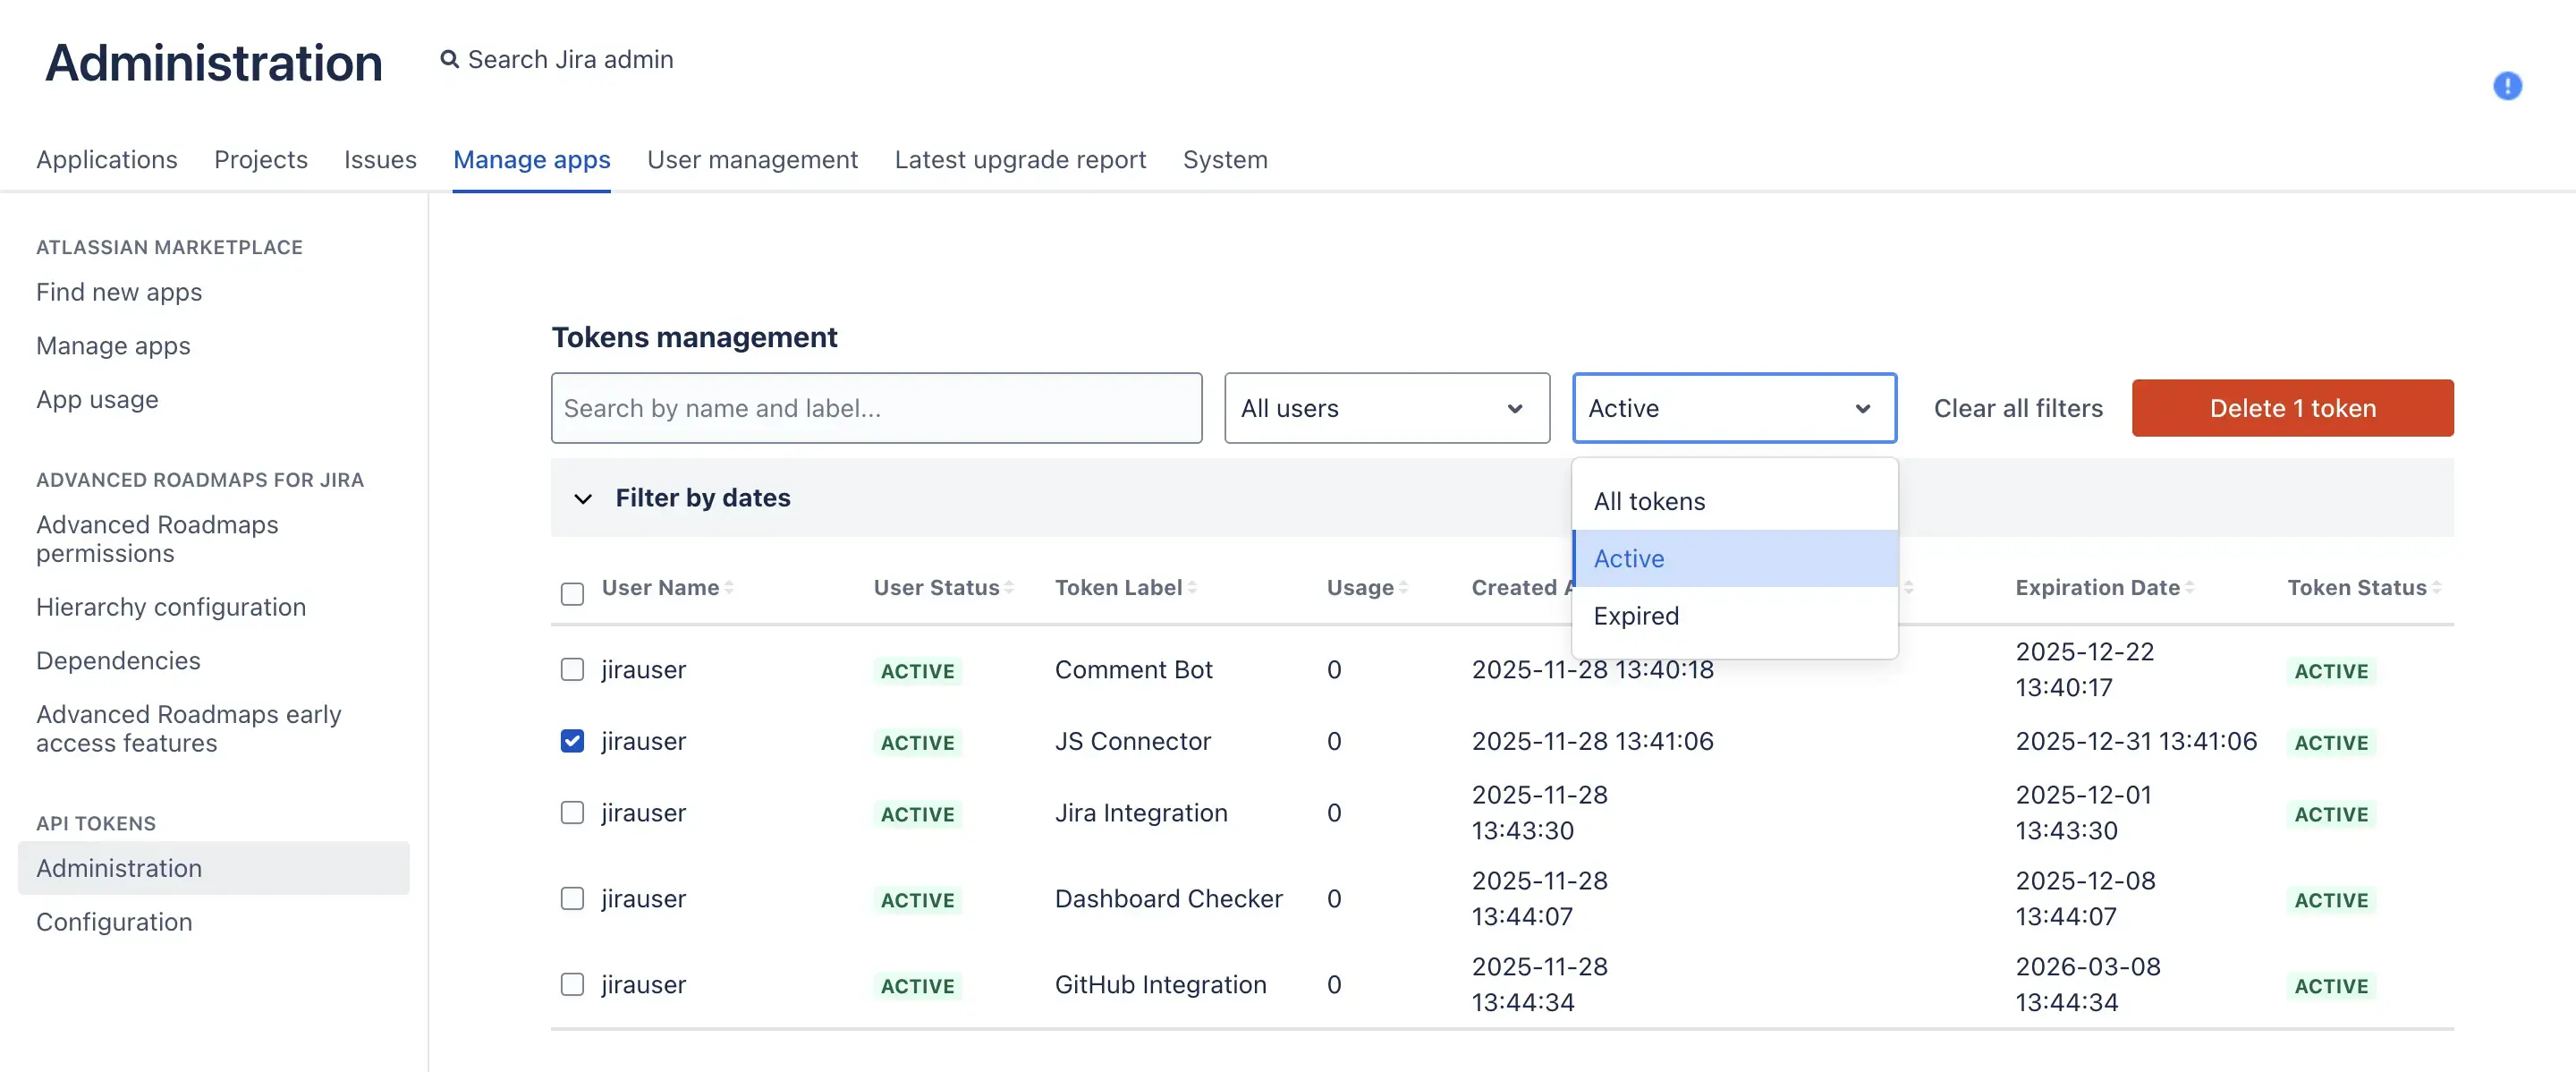Viewport: 2576px width, 1072px height.
Task: Sort by Token Label column arrows
Action: click(1192, 588)
